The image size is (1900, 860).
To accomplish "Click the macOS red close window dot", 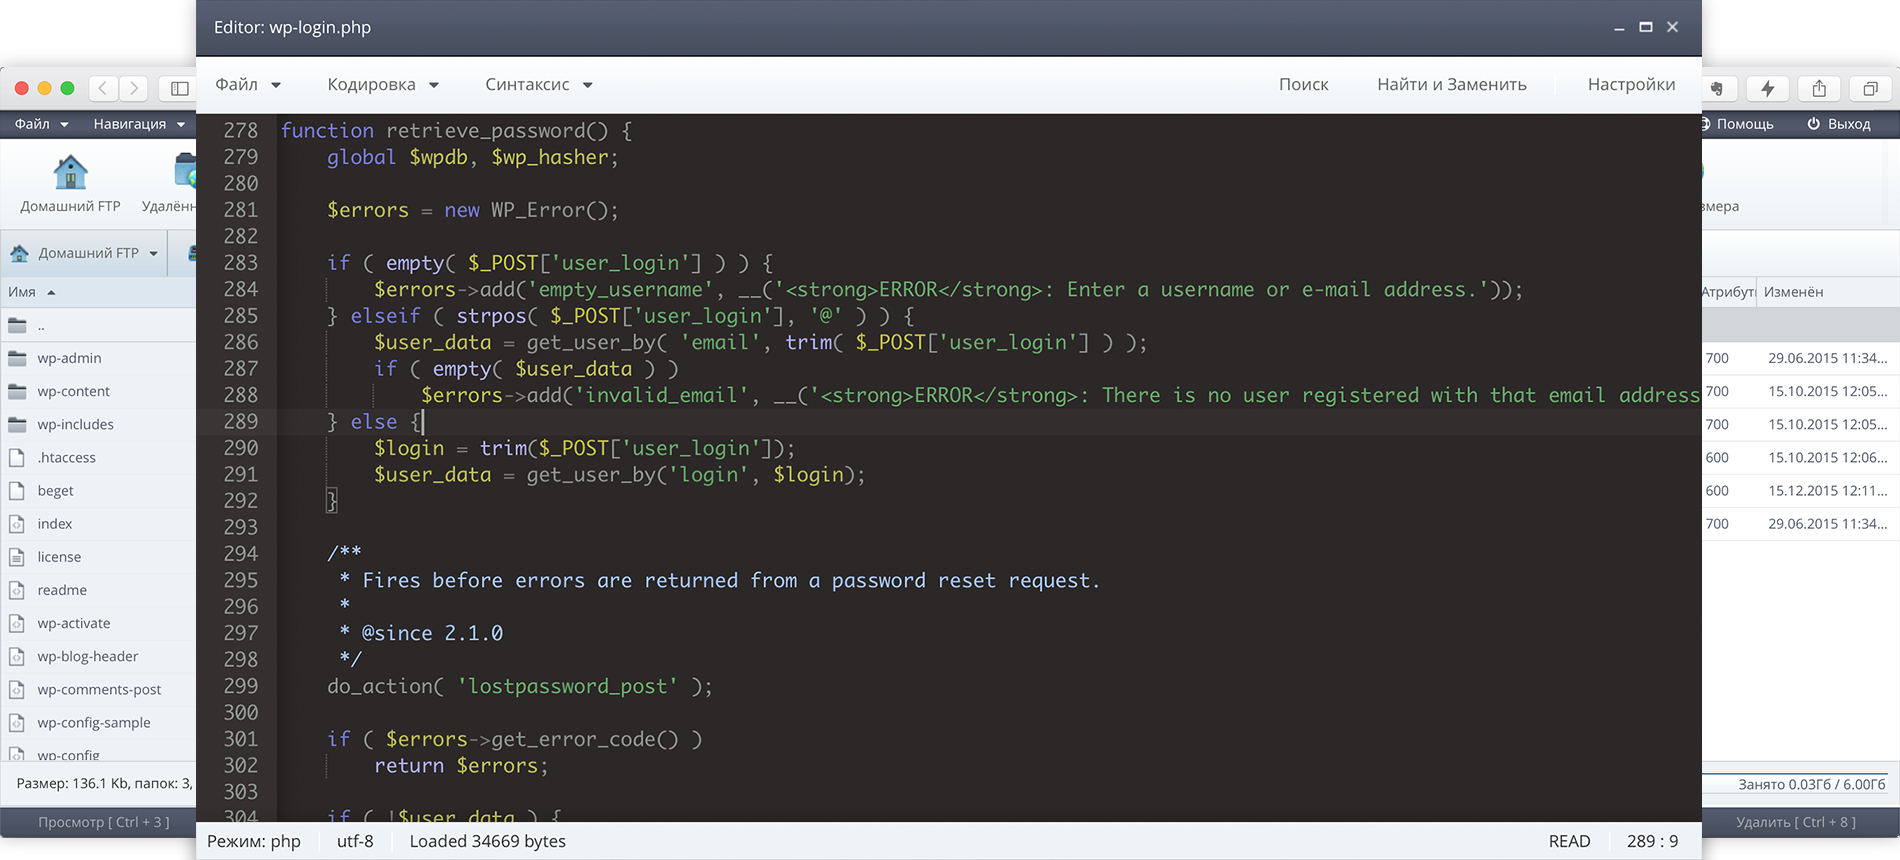I will pos(21,88).
